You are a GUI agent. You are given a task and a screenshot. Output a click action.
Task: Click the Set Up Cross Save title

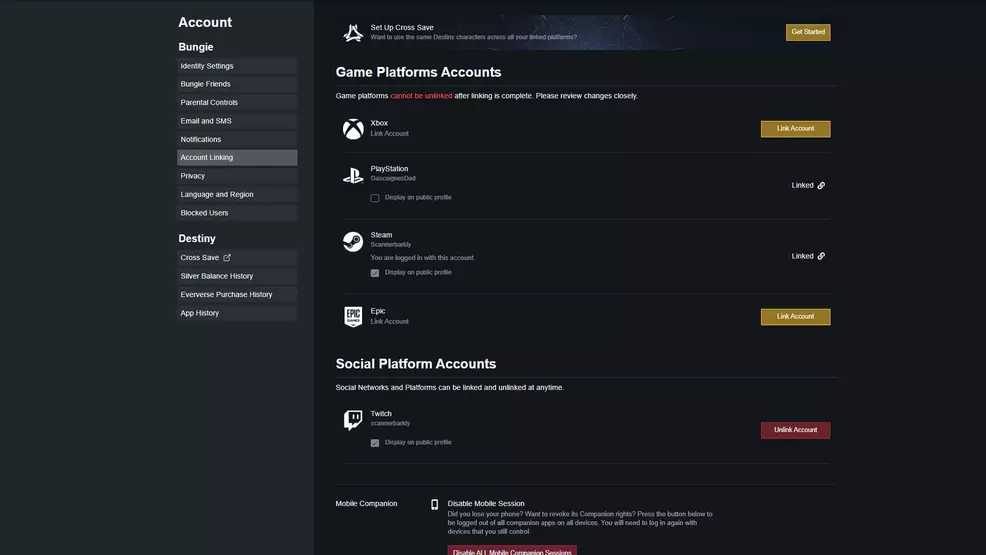[402, 28]
